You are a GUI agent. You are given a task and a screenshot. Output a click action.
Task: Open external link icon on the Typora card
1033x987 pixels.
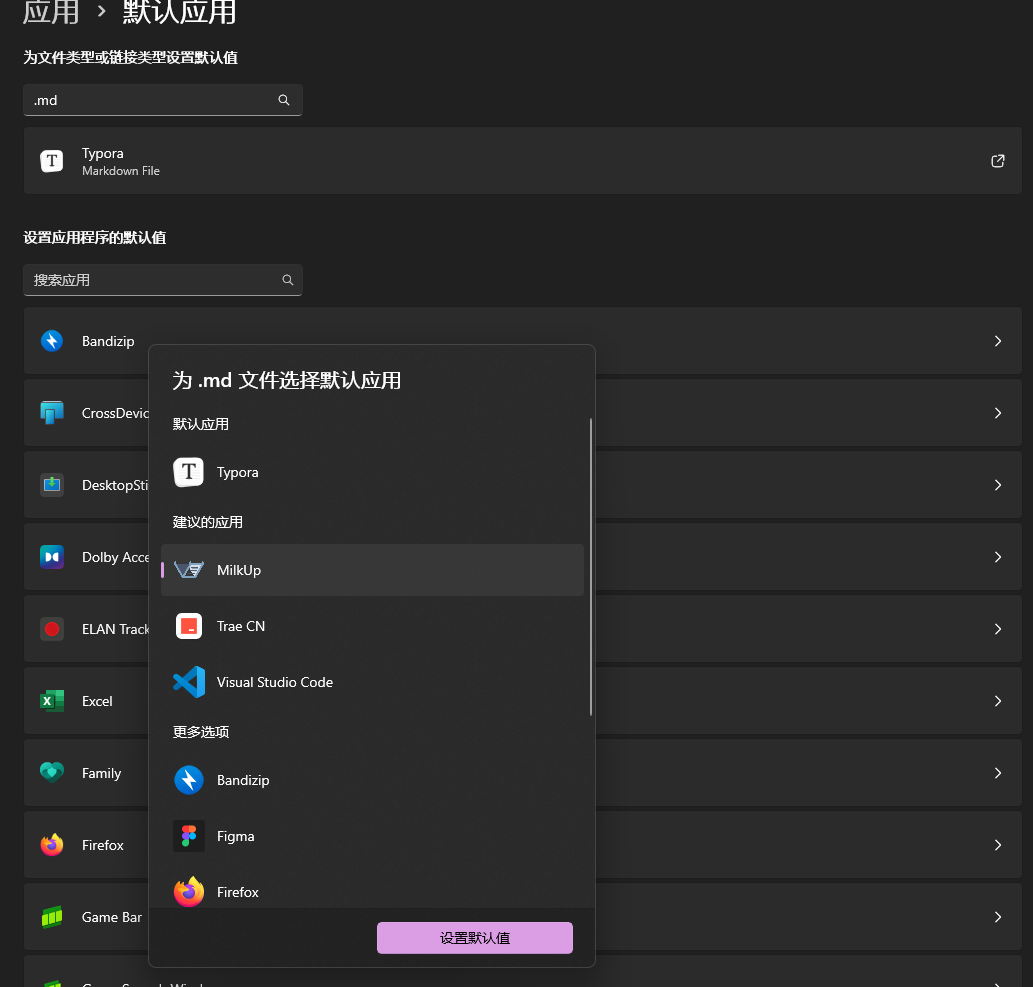[x=997, y=161]
